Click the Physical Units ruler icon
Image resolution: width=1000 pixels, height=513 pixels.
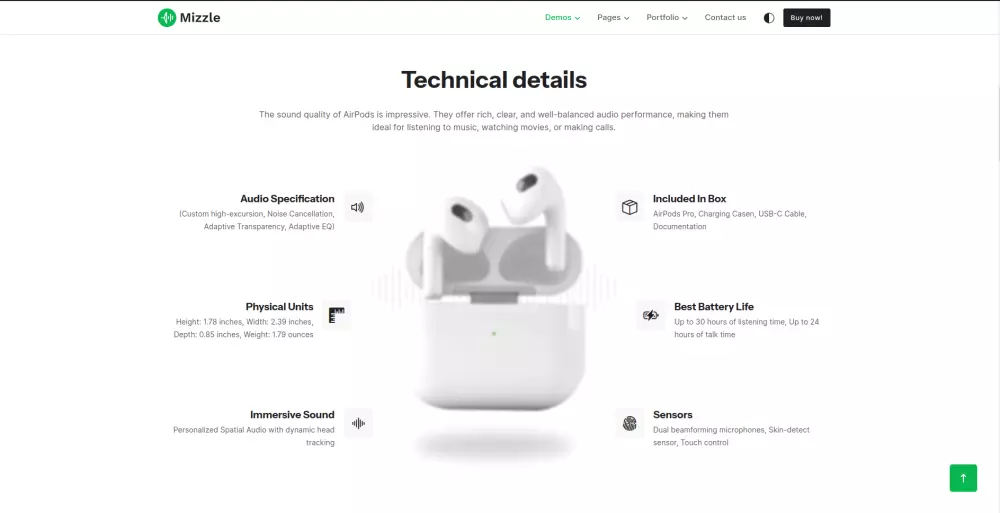pos(337,315)
